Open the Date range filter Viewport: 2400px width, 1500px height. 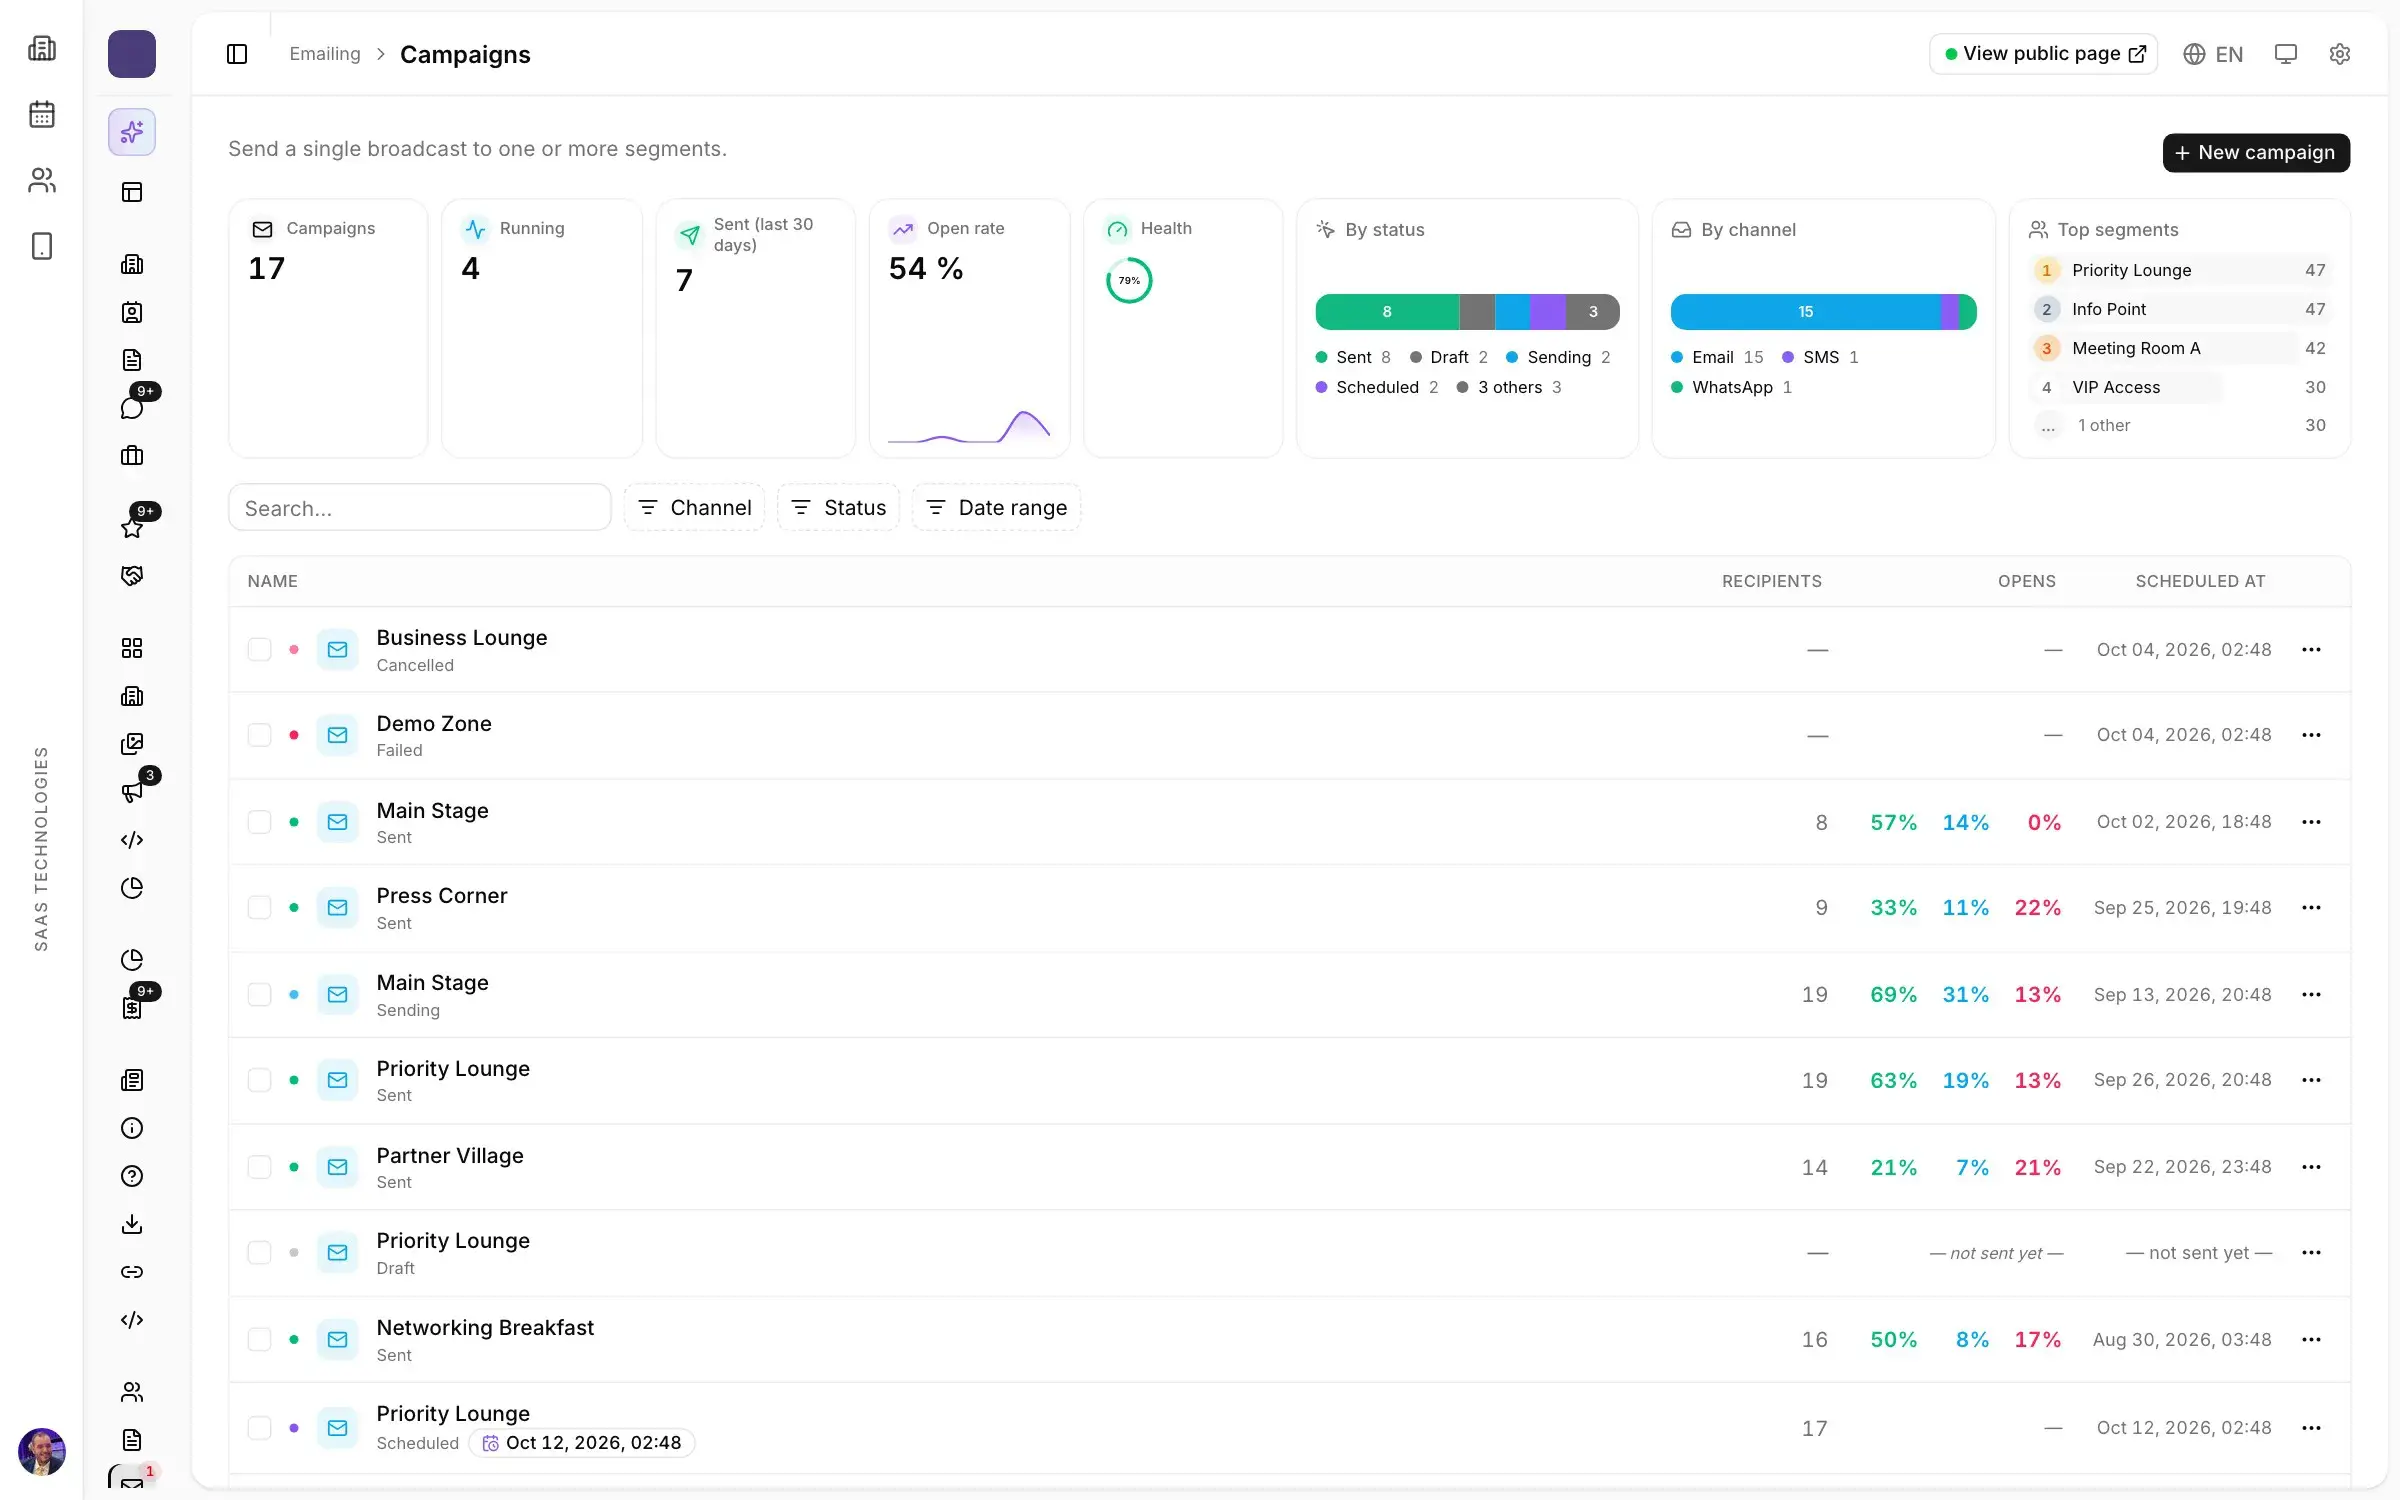[996, 508]
